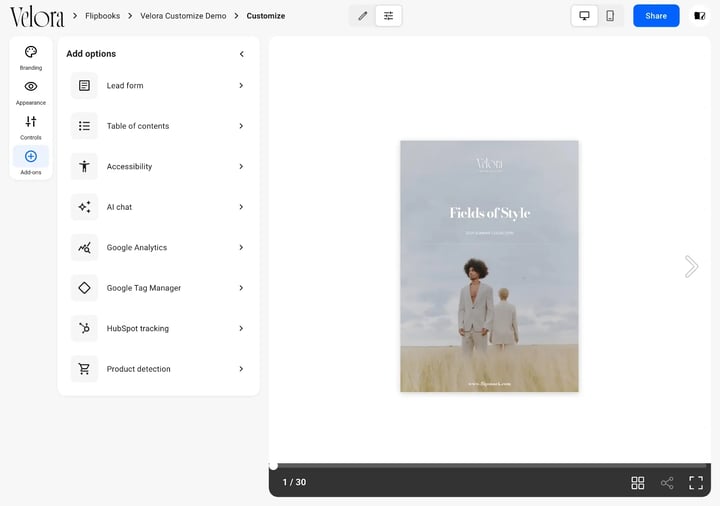The height and width of the screenshot is (506, 720).
Task: Toggle the customize sliders mode button
Action: point(388,16)
